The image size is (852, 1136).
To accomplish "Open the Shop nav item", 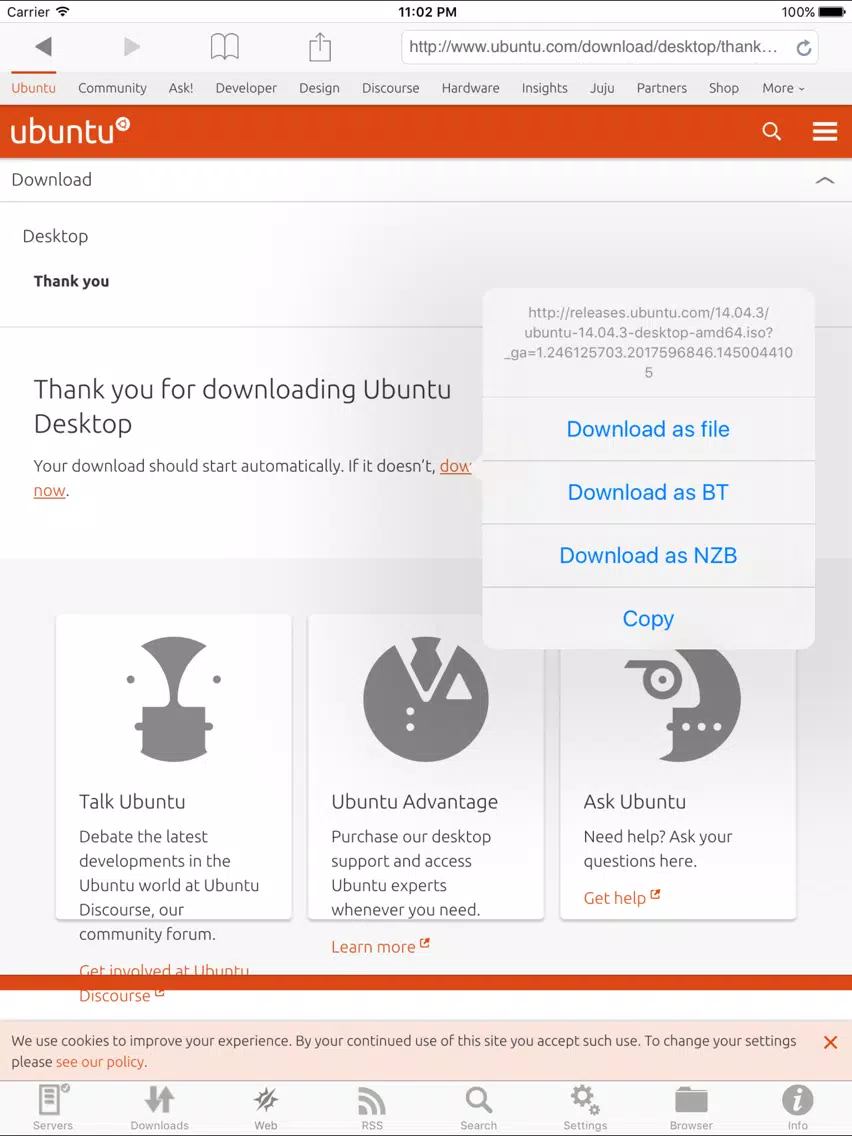I will (724, 88).
